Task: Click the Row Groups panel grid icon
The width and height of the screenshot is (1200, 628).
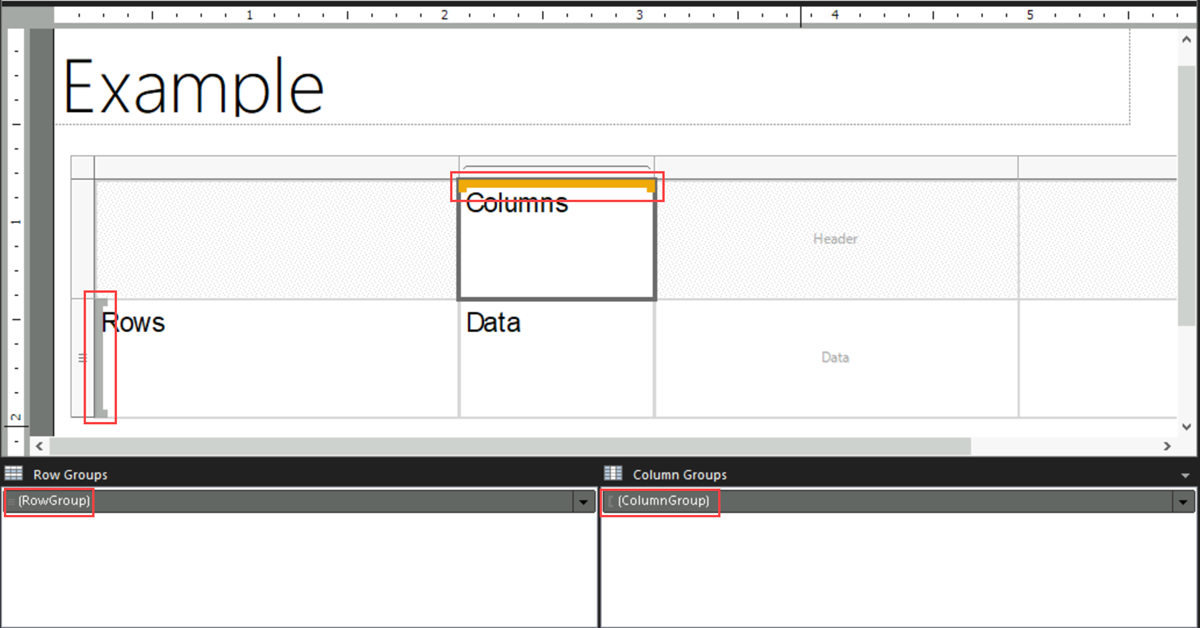Action: (x=14, y=472)
